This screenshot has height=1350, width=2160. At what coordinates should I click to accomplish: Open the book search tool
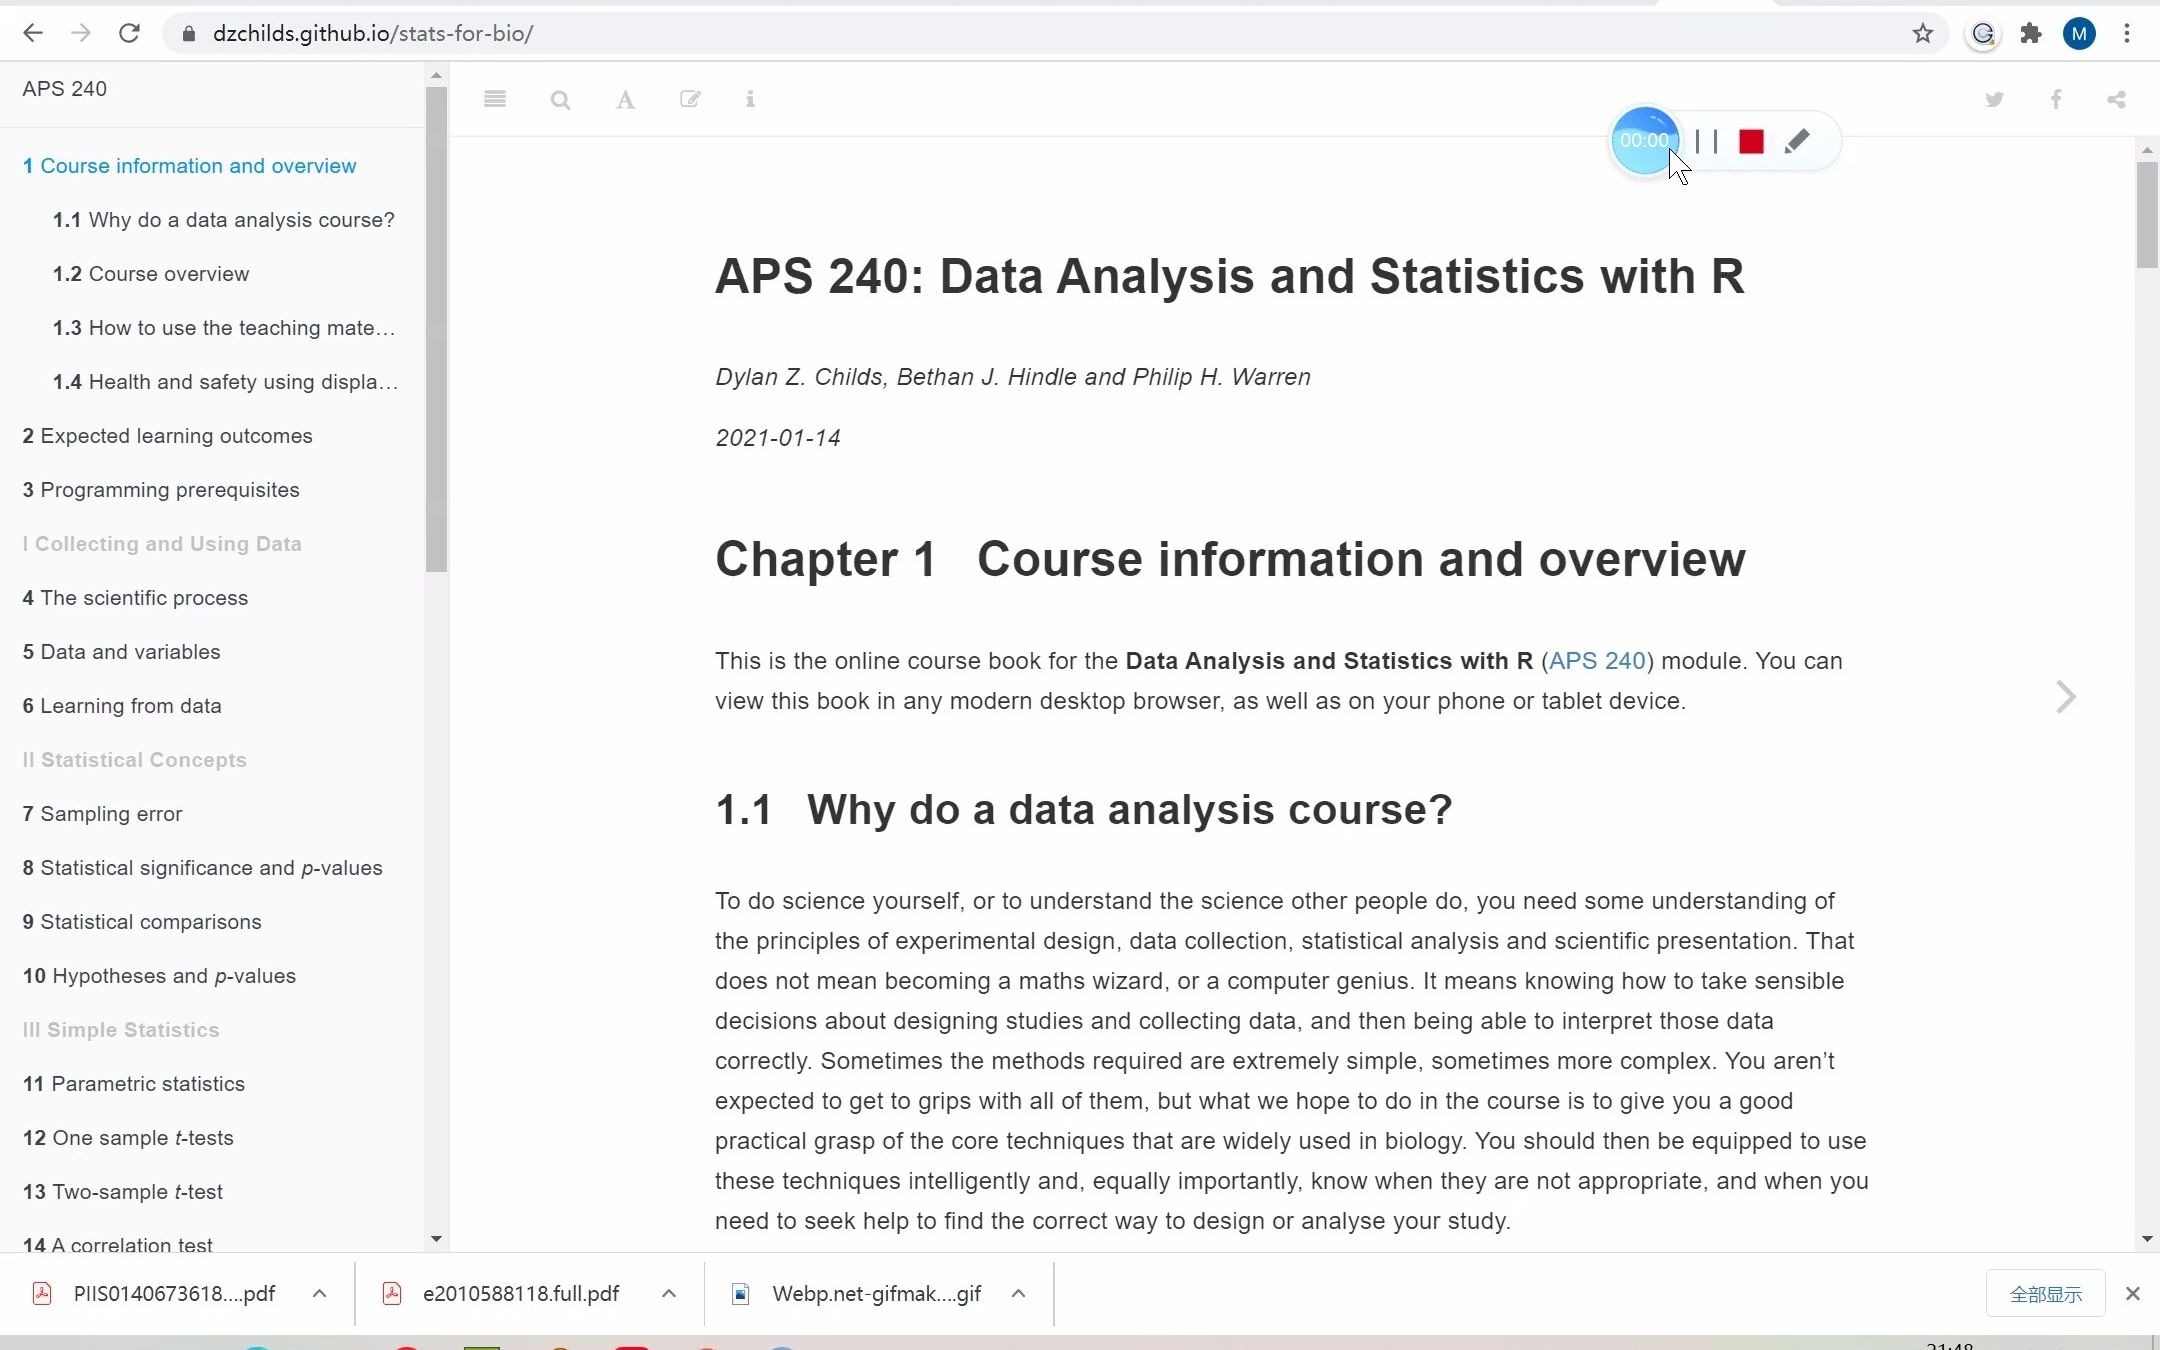(560, 99)
